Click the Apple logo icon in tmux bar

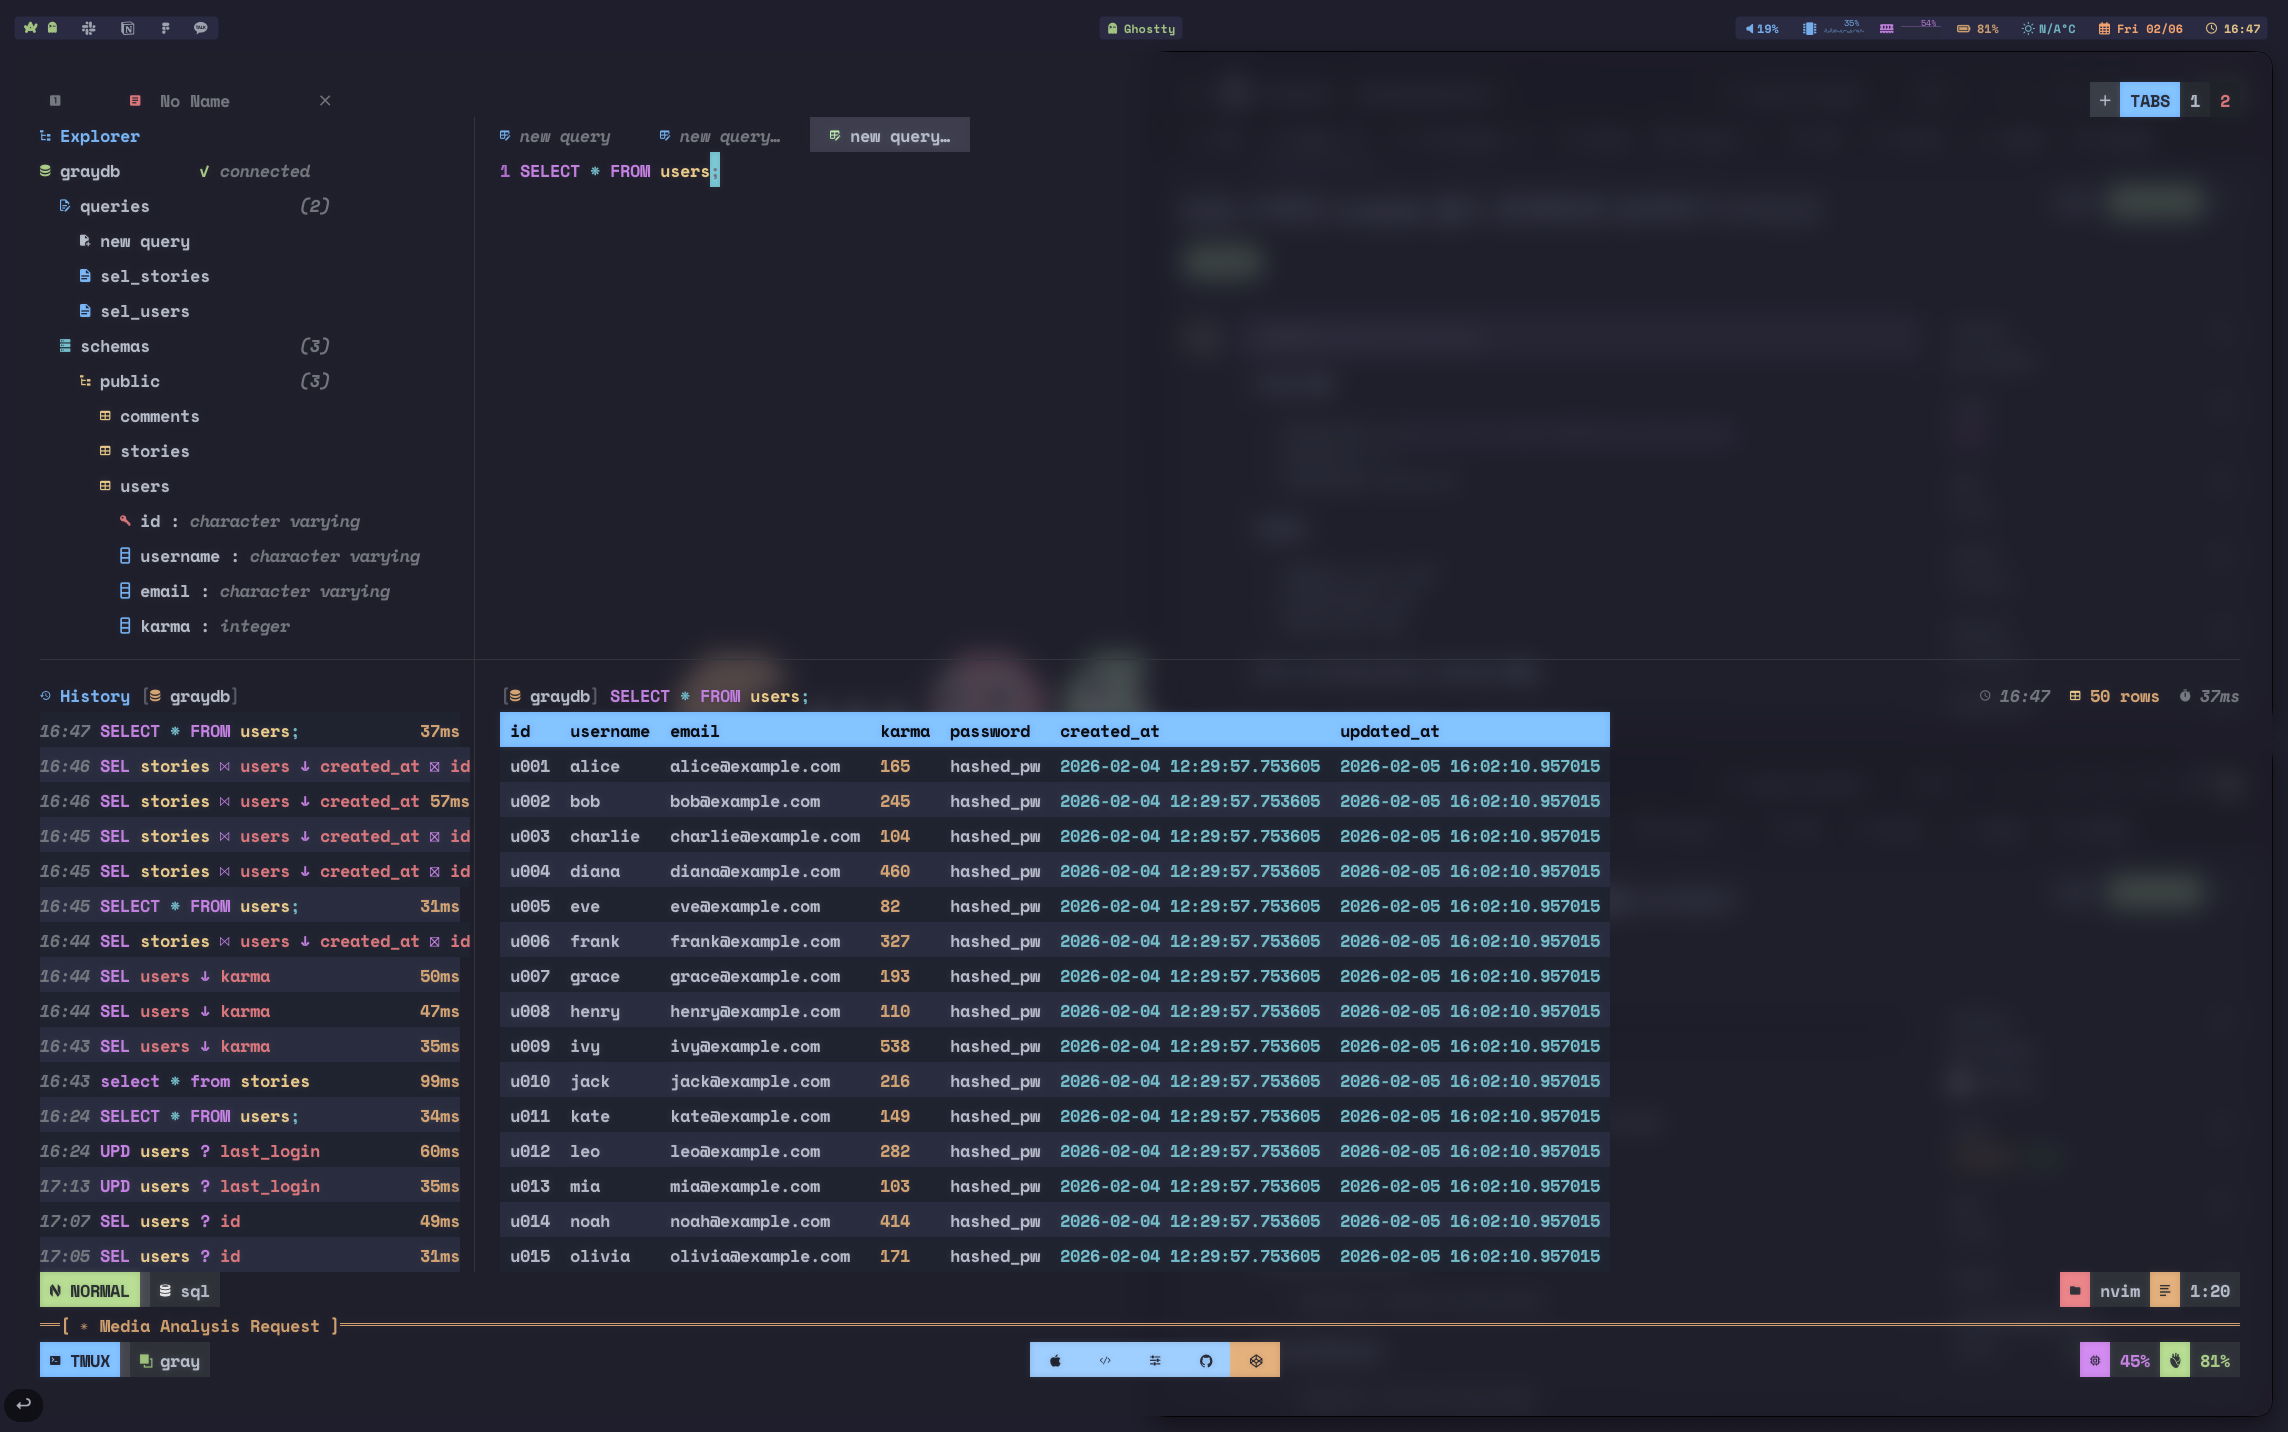[1055, 1360]
